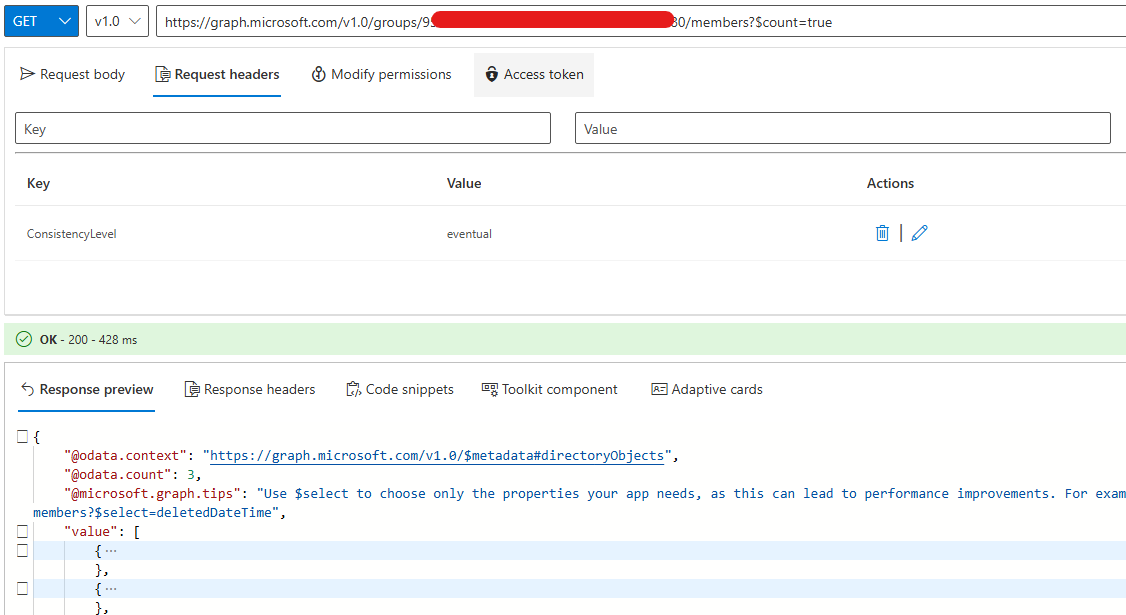Screen dimensions: 1126x615
Task: Click the Toolkit component icon
Action: pyautogui.click(x=489, y=389)
